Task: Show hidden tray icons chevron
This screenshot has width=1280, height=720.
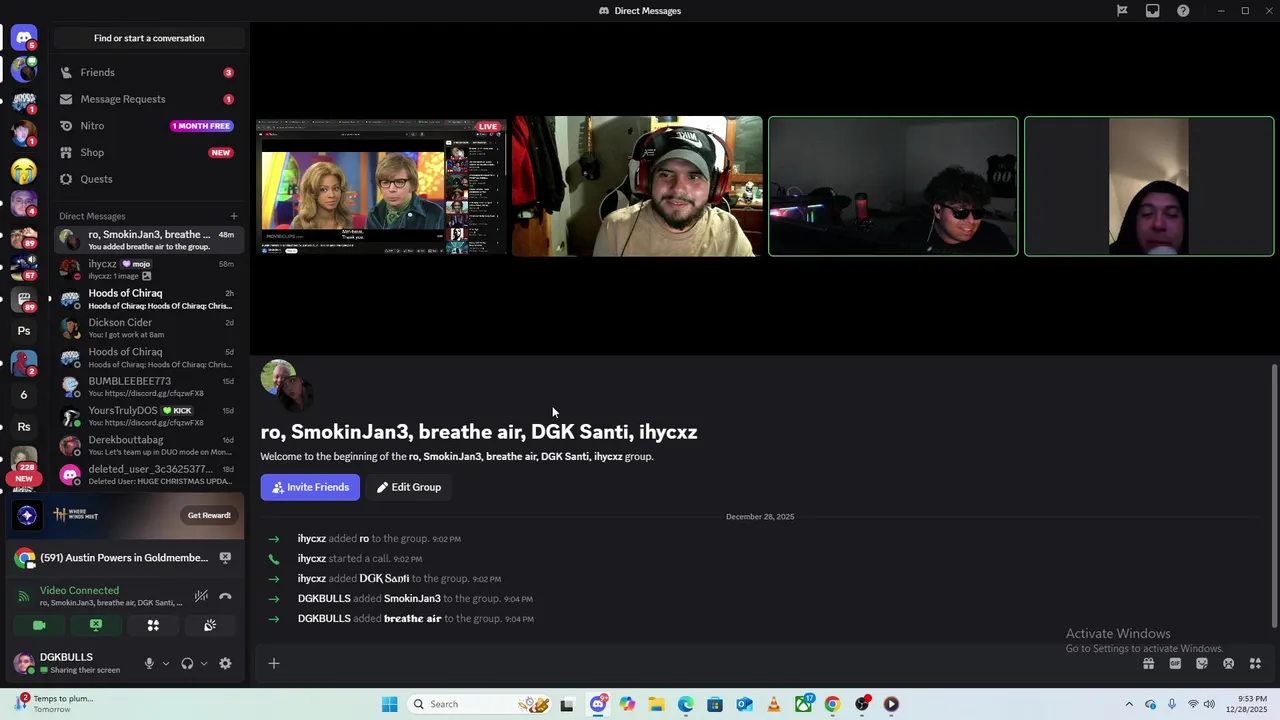Action: (1129, 704)
